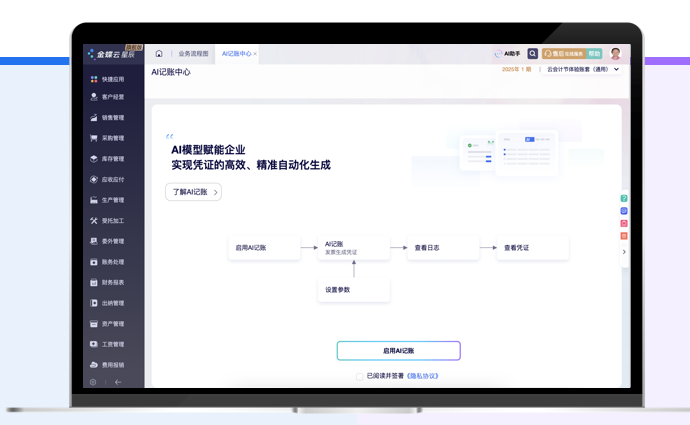Click the user avatar at top right
This screenshot has height=425, width=690.
(x=616, y=54)
